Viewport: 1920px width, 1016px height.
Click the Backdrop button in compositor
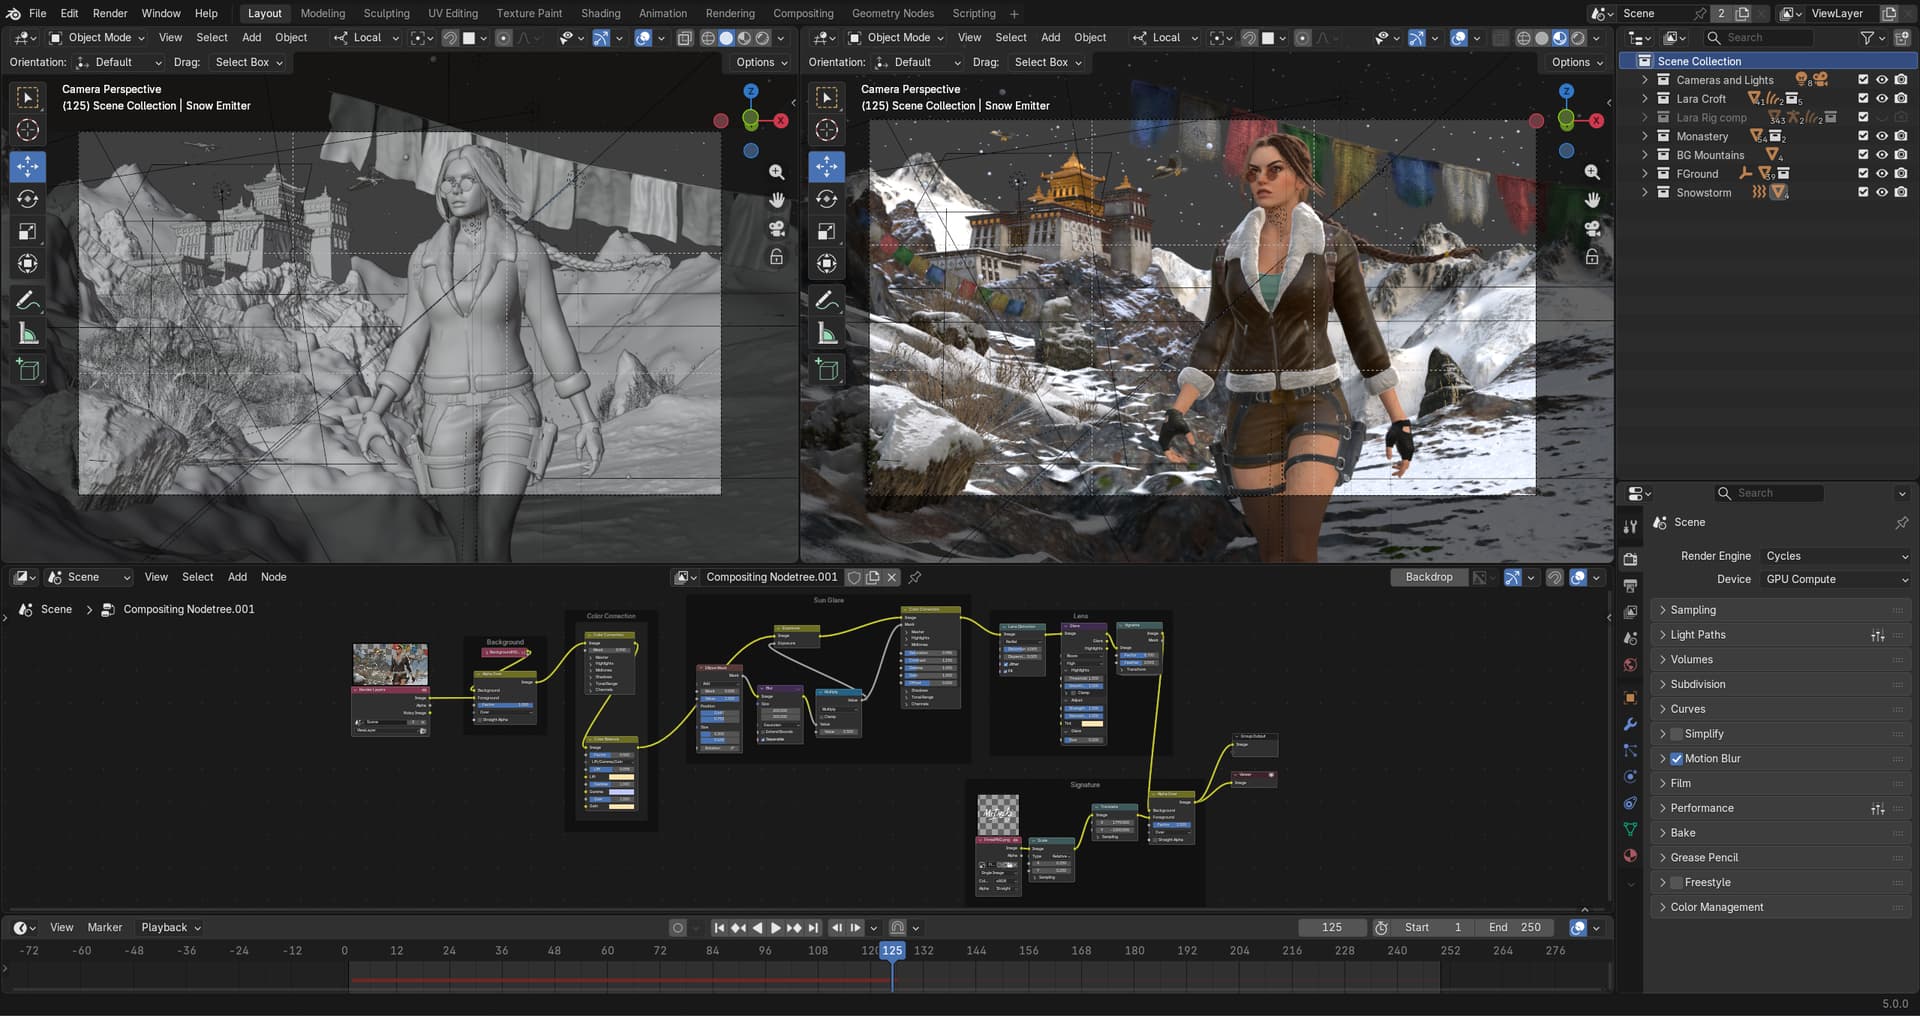point(1428,577)
